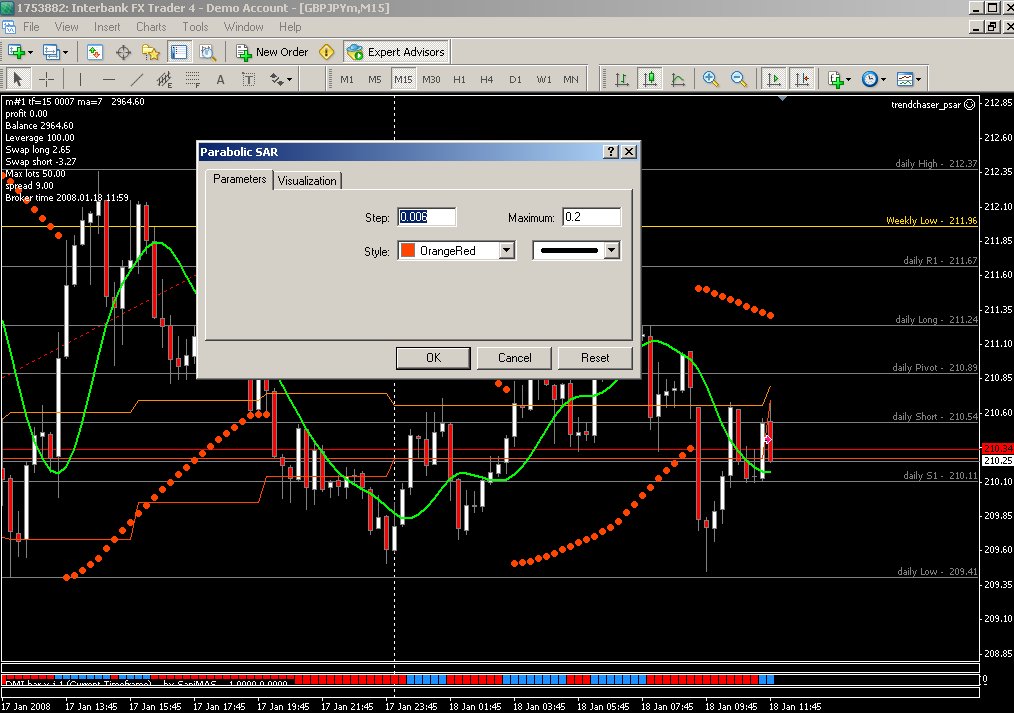Click the Maximum value input field
Viewport: 1014px width, 713px height.
pos(592,217)
